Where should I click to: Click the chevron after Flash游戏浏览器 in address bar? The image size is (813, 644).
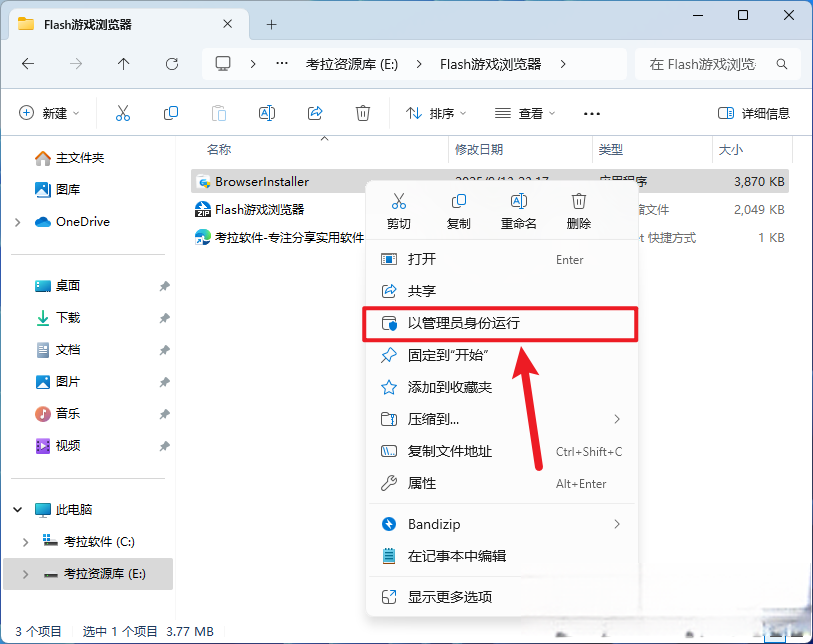click(x=563, y=64)
